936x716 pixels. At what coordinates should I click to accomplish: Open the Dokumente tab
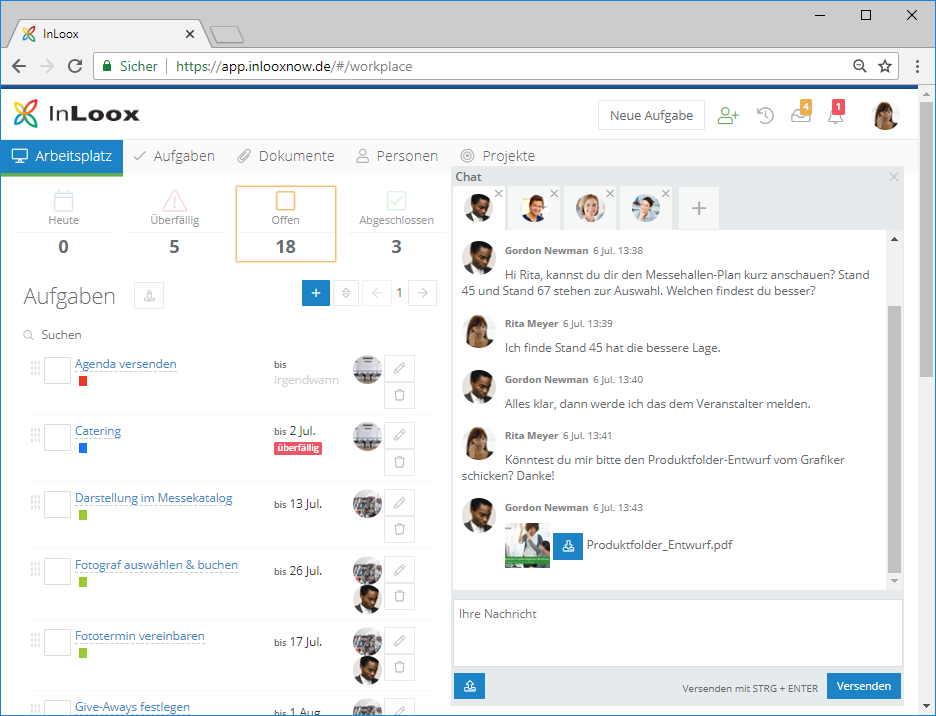tap(286, 156)
